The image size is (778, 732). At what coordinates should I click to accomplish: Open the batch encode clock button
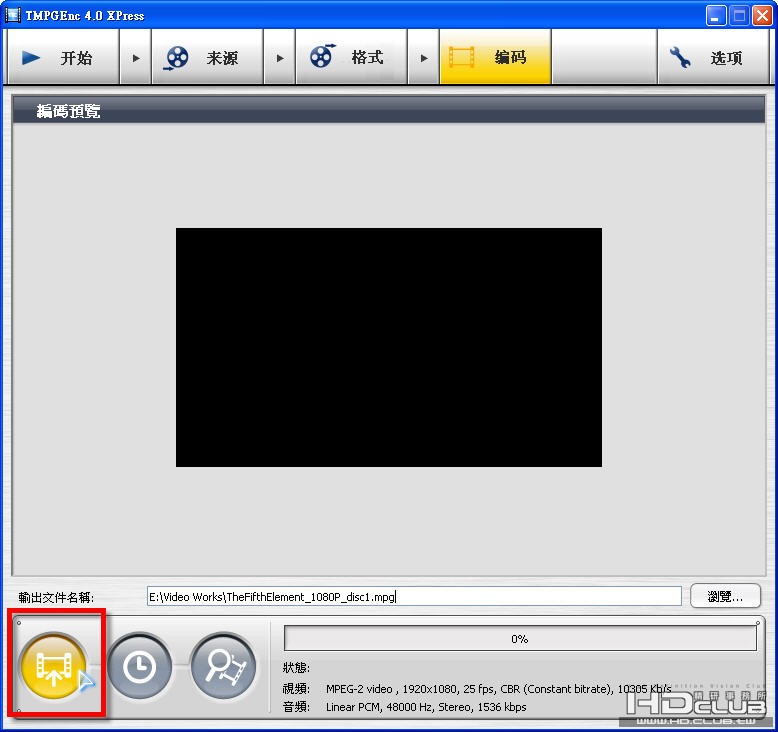(x=139, y=665)
